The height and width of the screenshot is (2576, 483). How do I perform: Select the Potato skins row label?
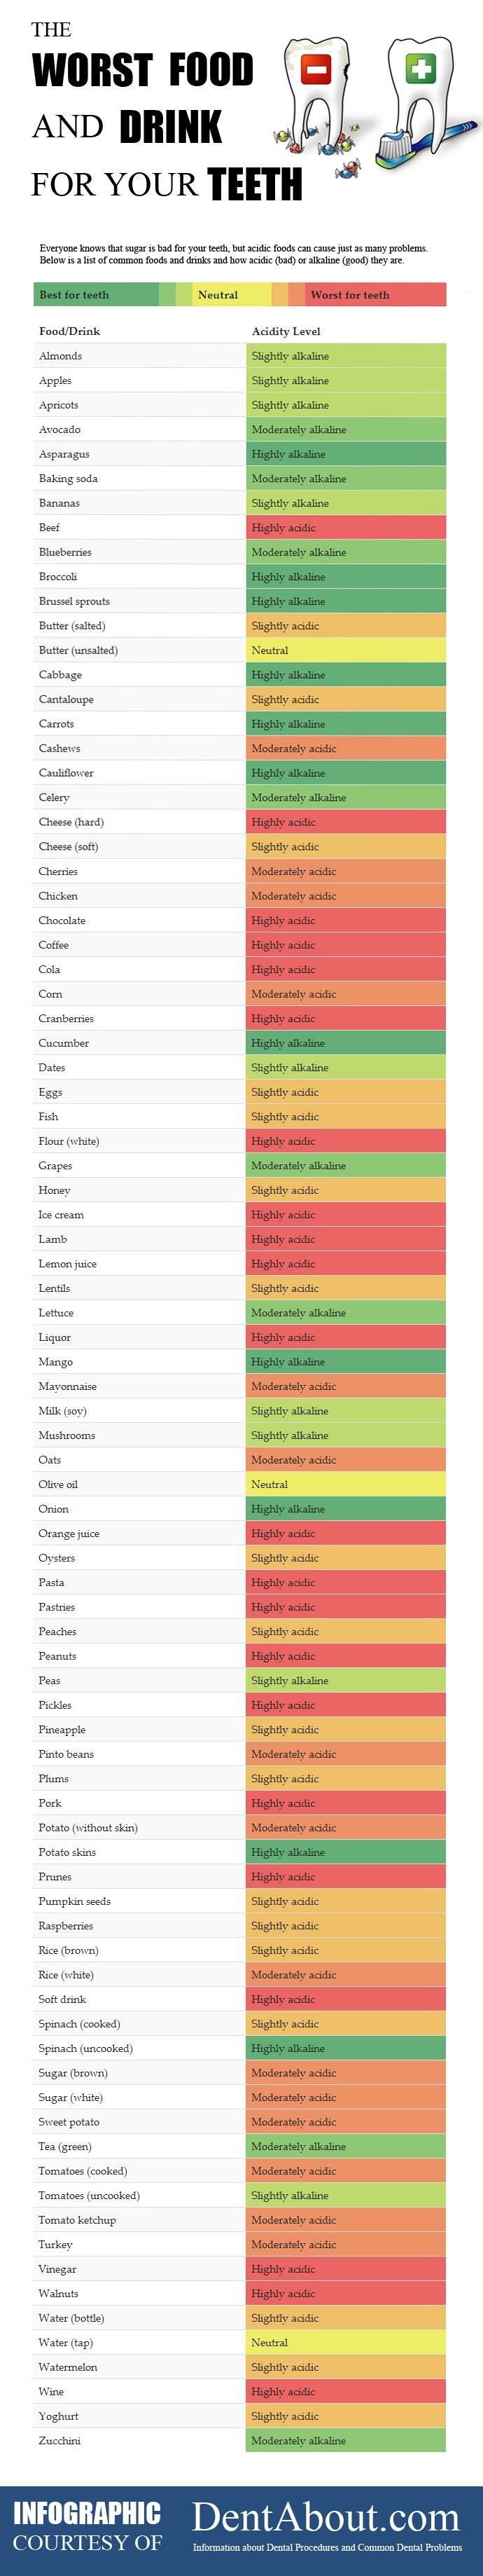[x=67, y=1853]
